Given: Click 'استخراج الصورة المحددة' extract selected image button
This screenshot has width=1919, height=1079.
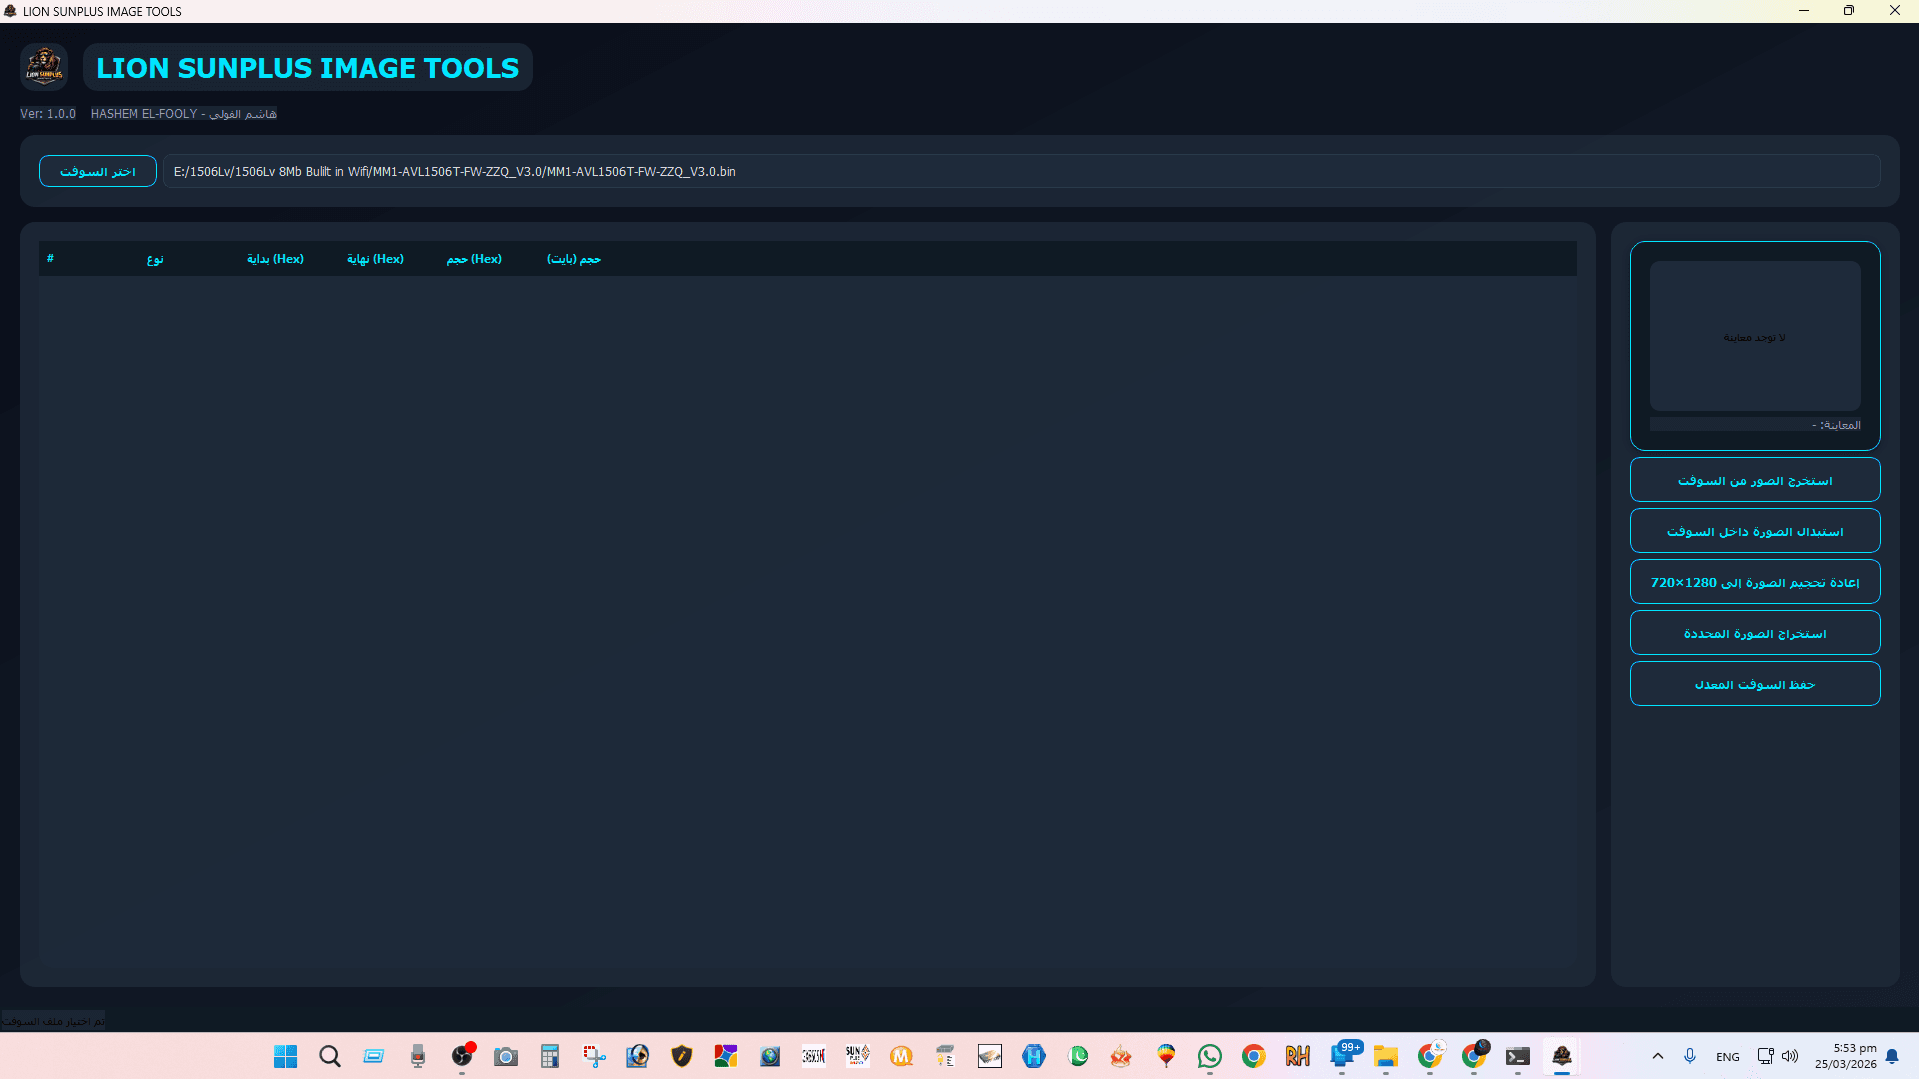Looking at the screenshot, I should pyautogui.click(x=1754, y=633).
